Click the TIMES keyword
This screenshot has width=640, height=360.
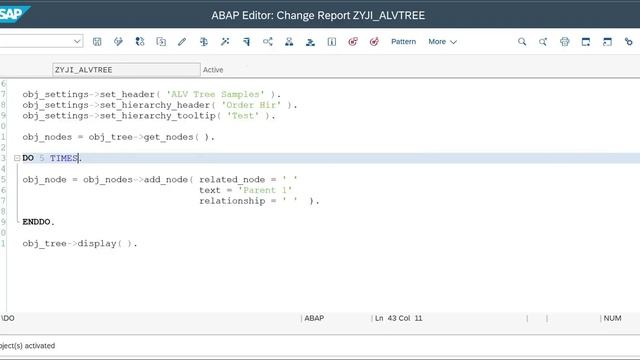(64, 158)
